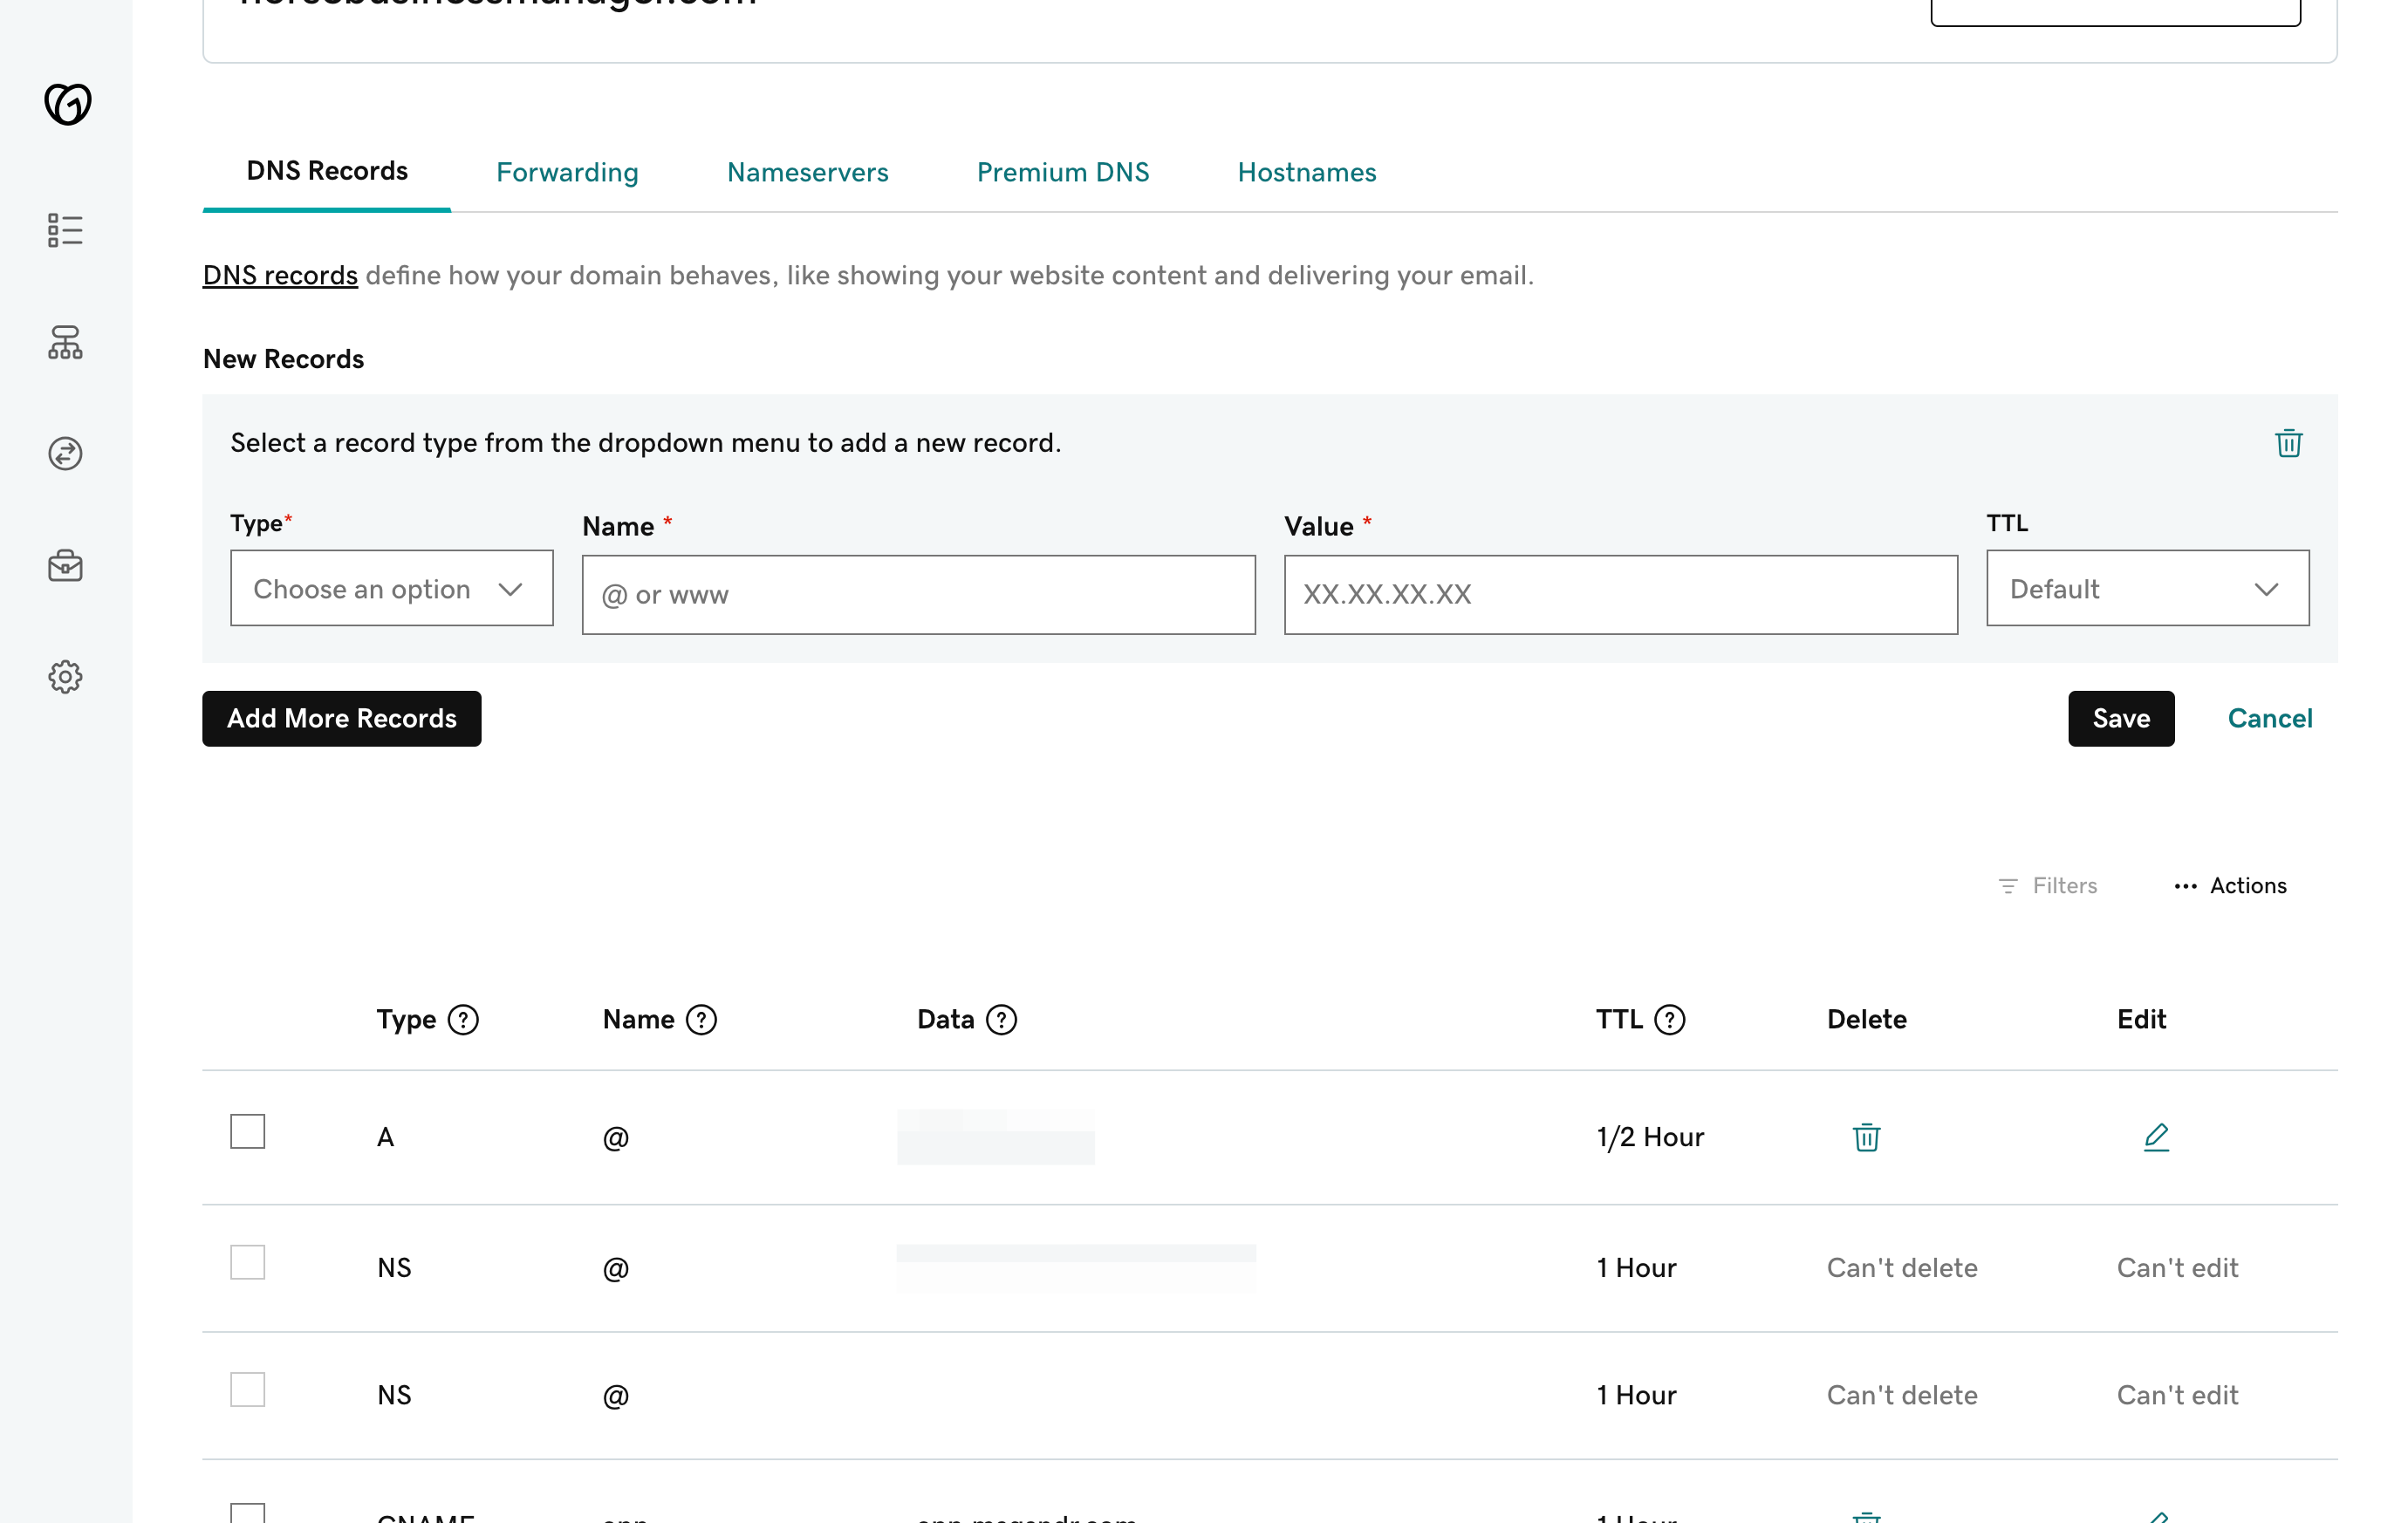
Task: Remove the new record row with trash icon
Action: click(x=2288, y=443)
